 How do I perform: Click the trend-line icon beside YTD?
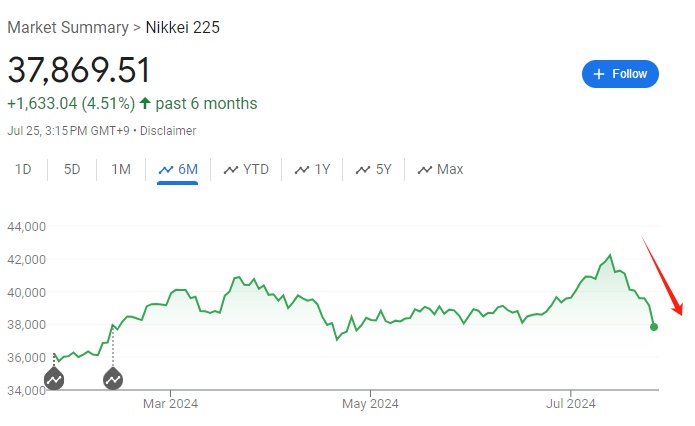point(231,170)
